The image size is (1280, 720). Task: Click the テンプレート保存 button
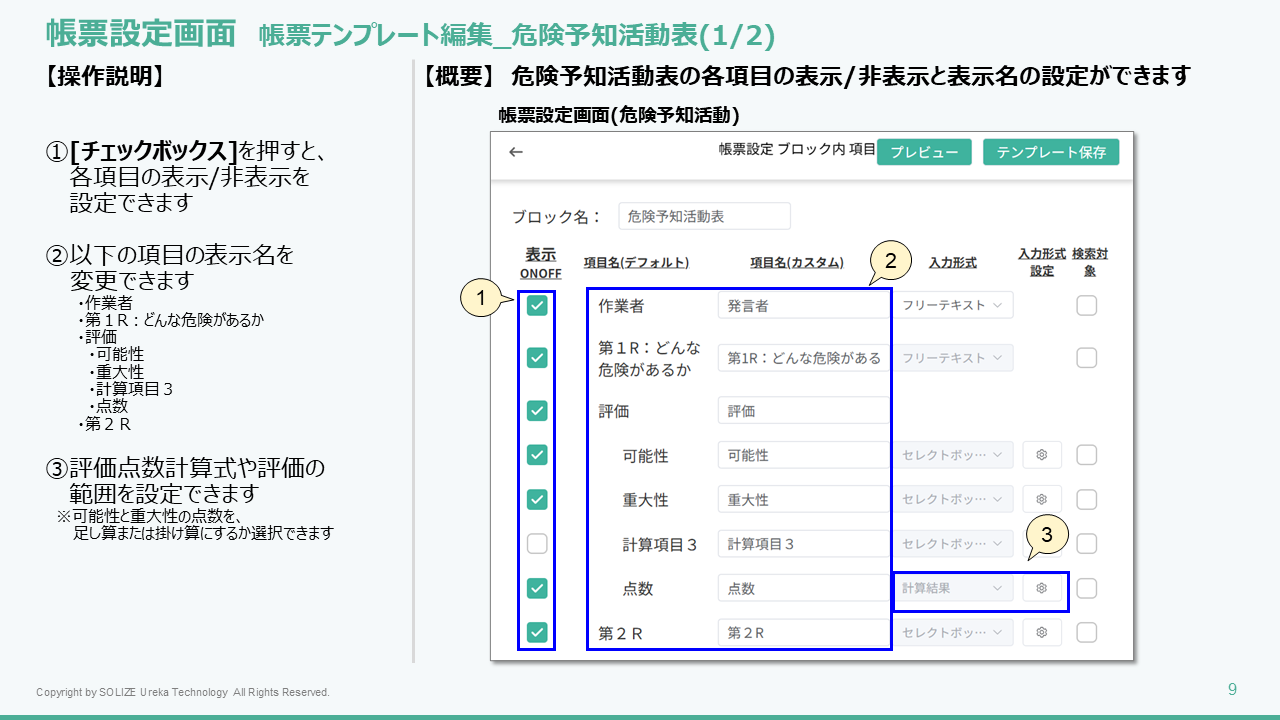pos(1051,152)
